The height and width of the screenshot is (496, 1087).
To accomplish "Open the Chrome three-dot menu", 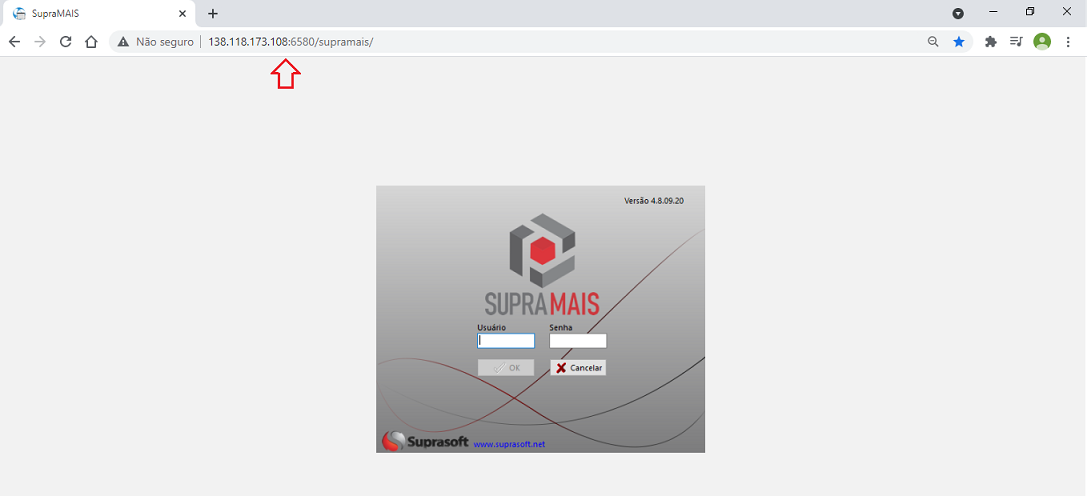I will (1068, 42).
